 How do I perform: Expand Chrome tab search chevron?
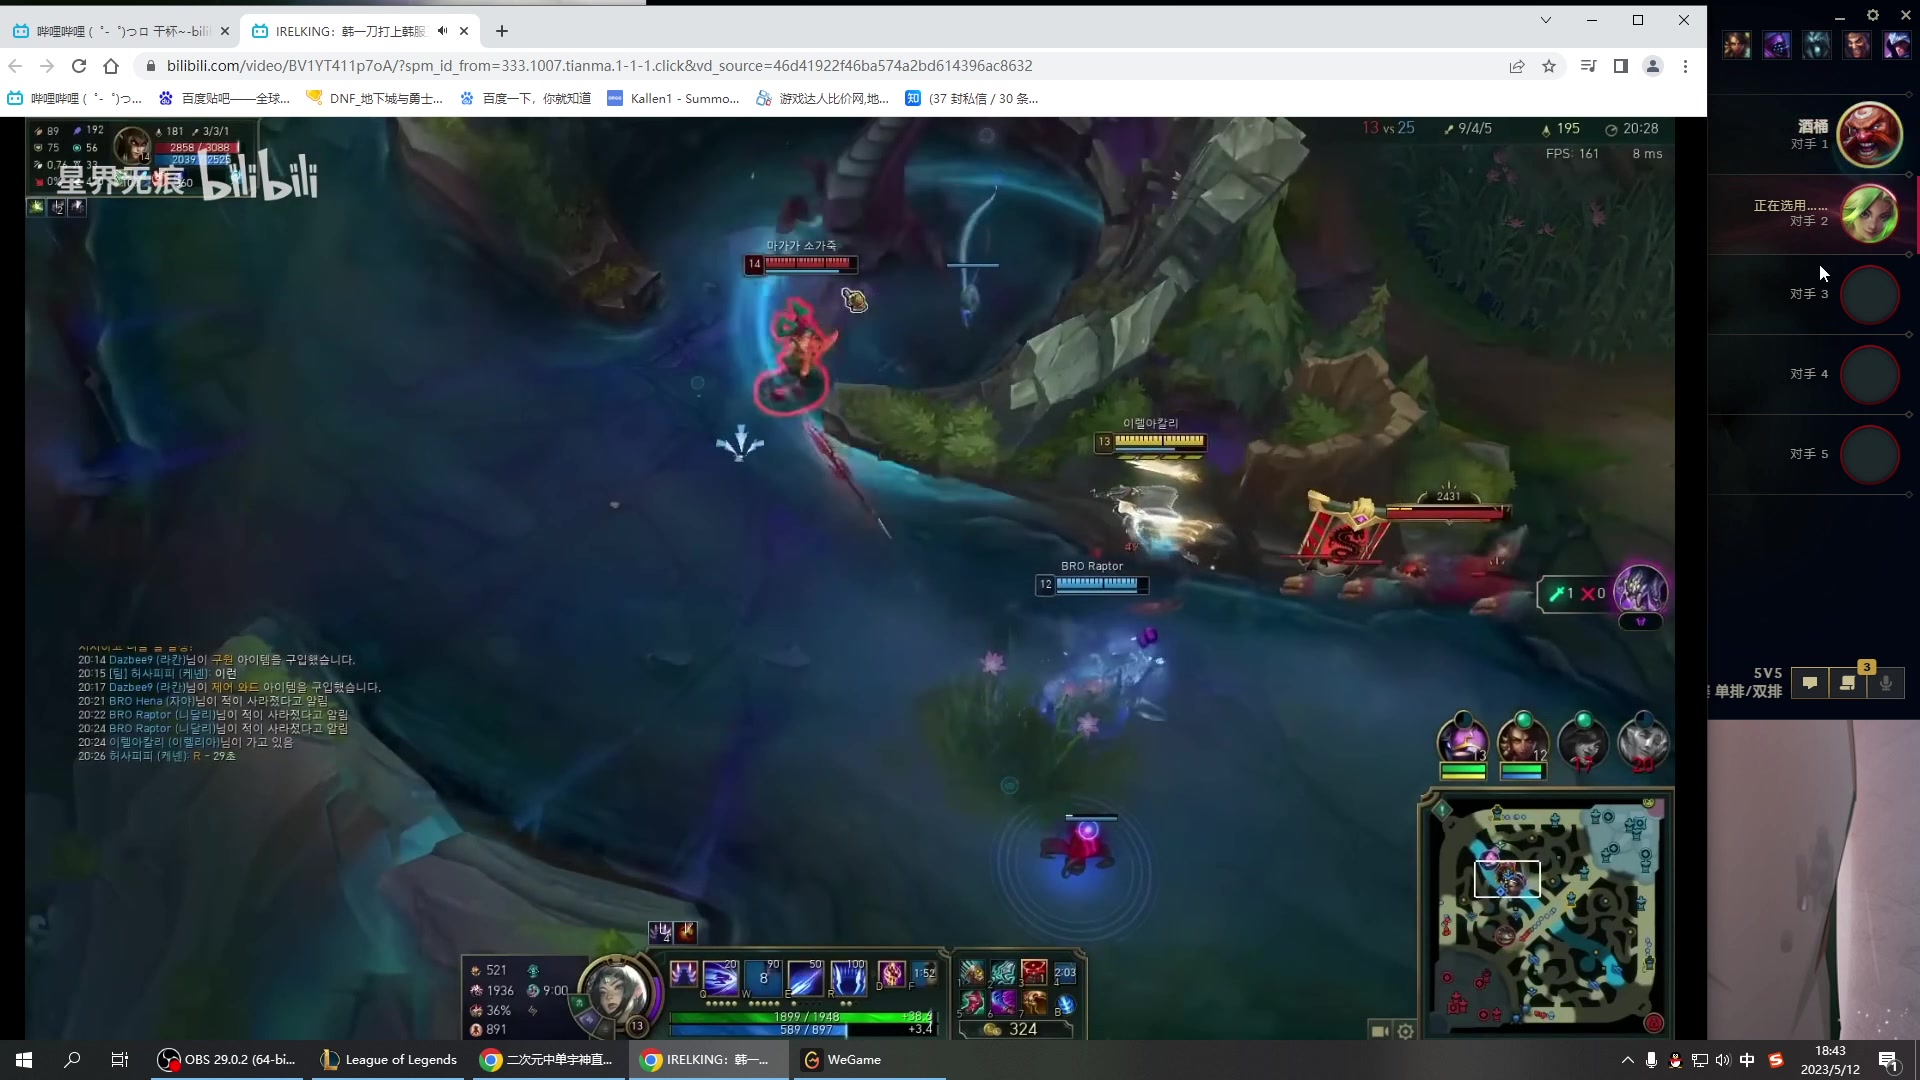(1546, 20)
